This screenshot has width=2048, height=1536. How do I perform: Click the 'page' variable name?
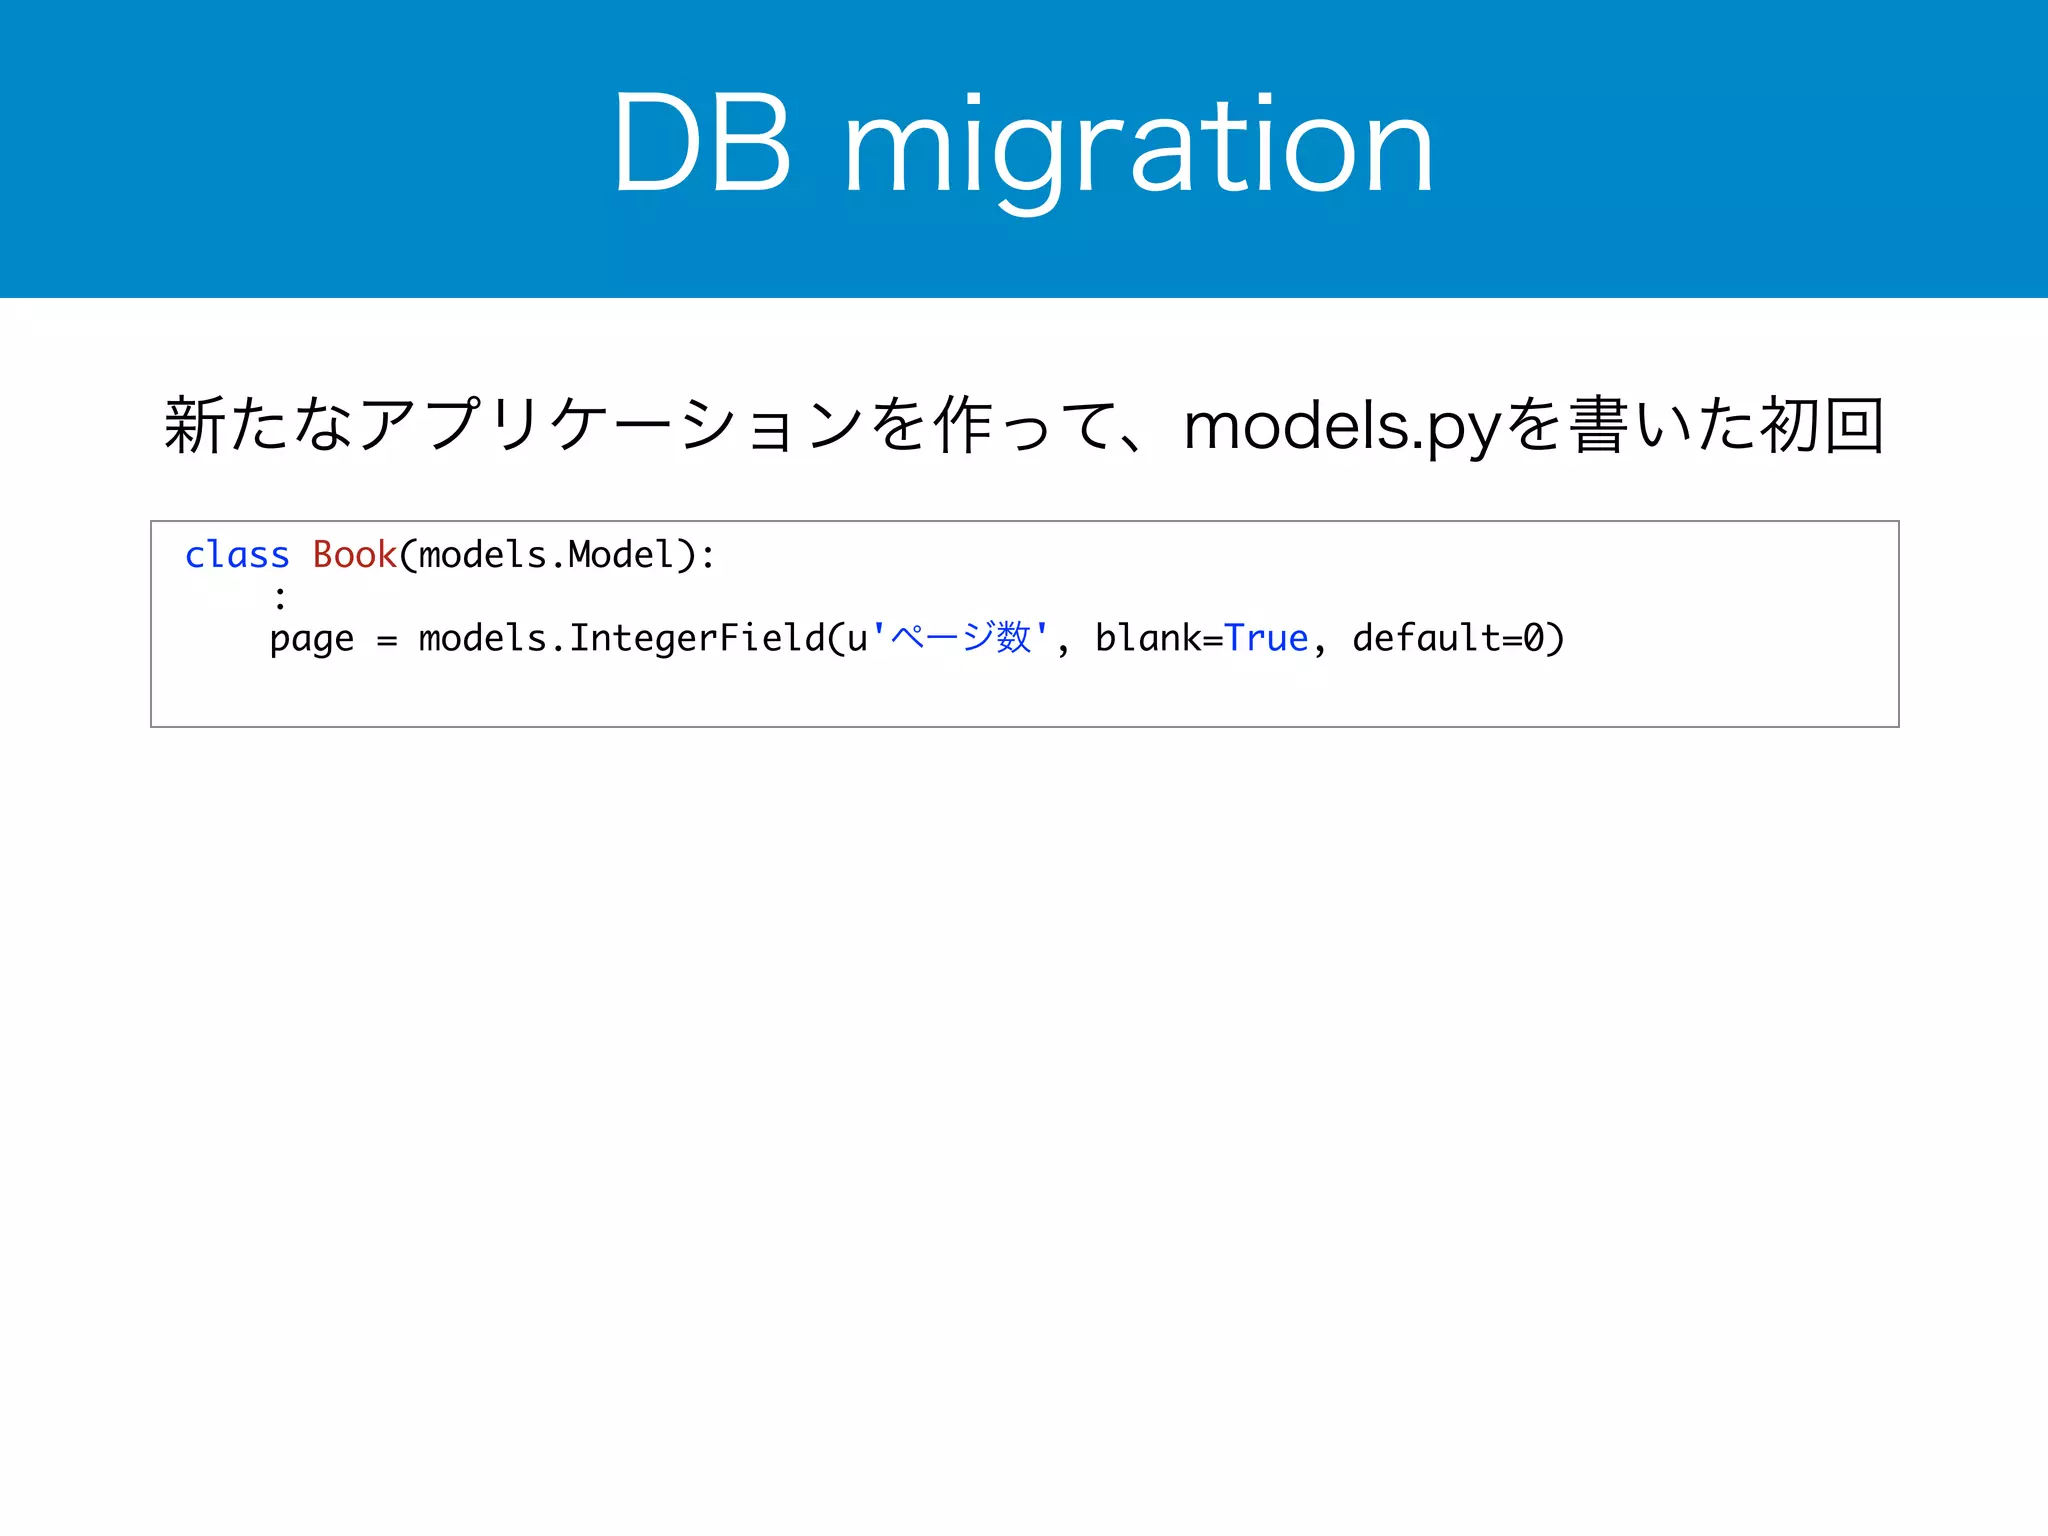pyautogui.click(x=312, y=640)
